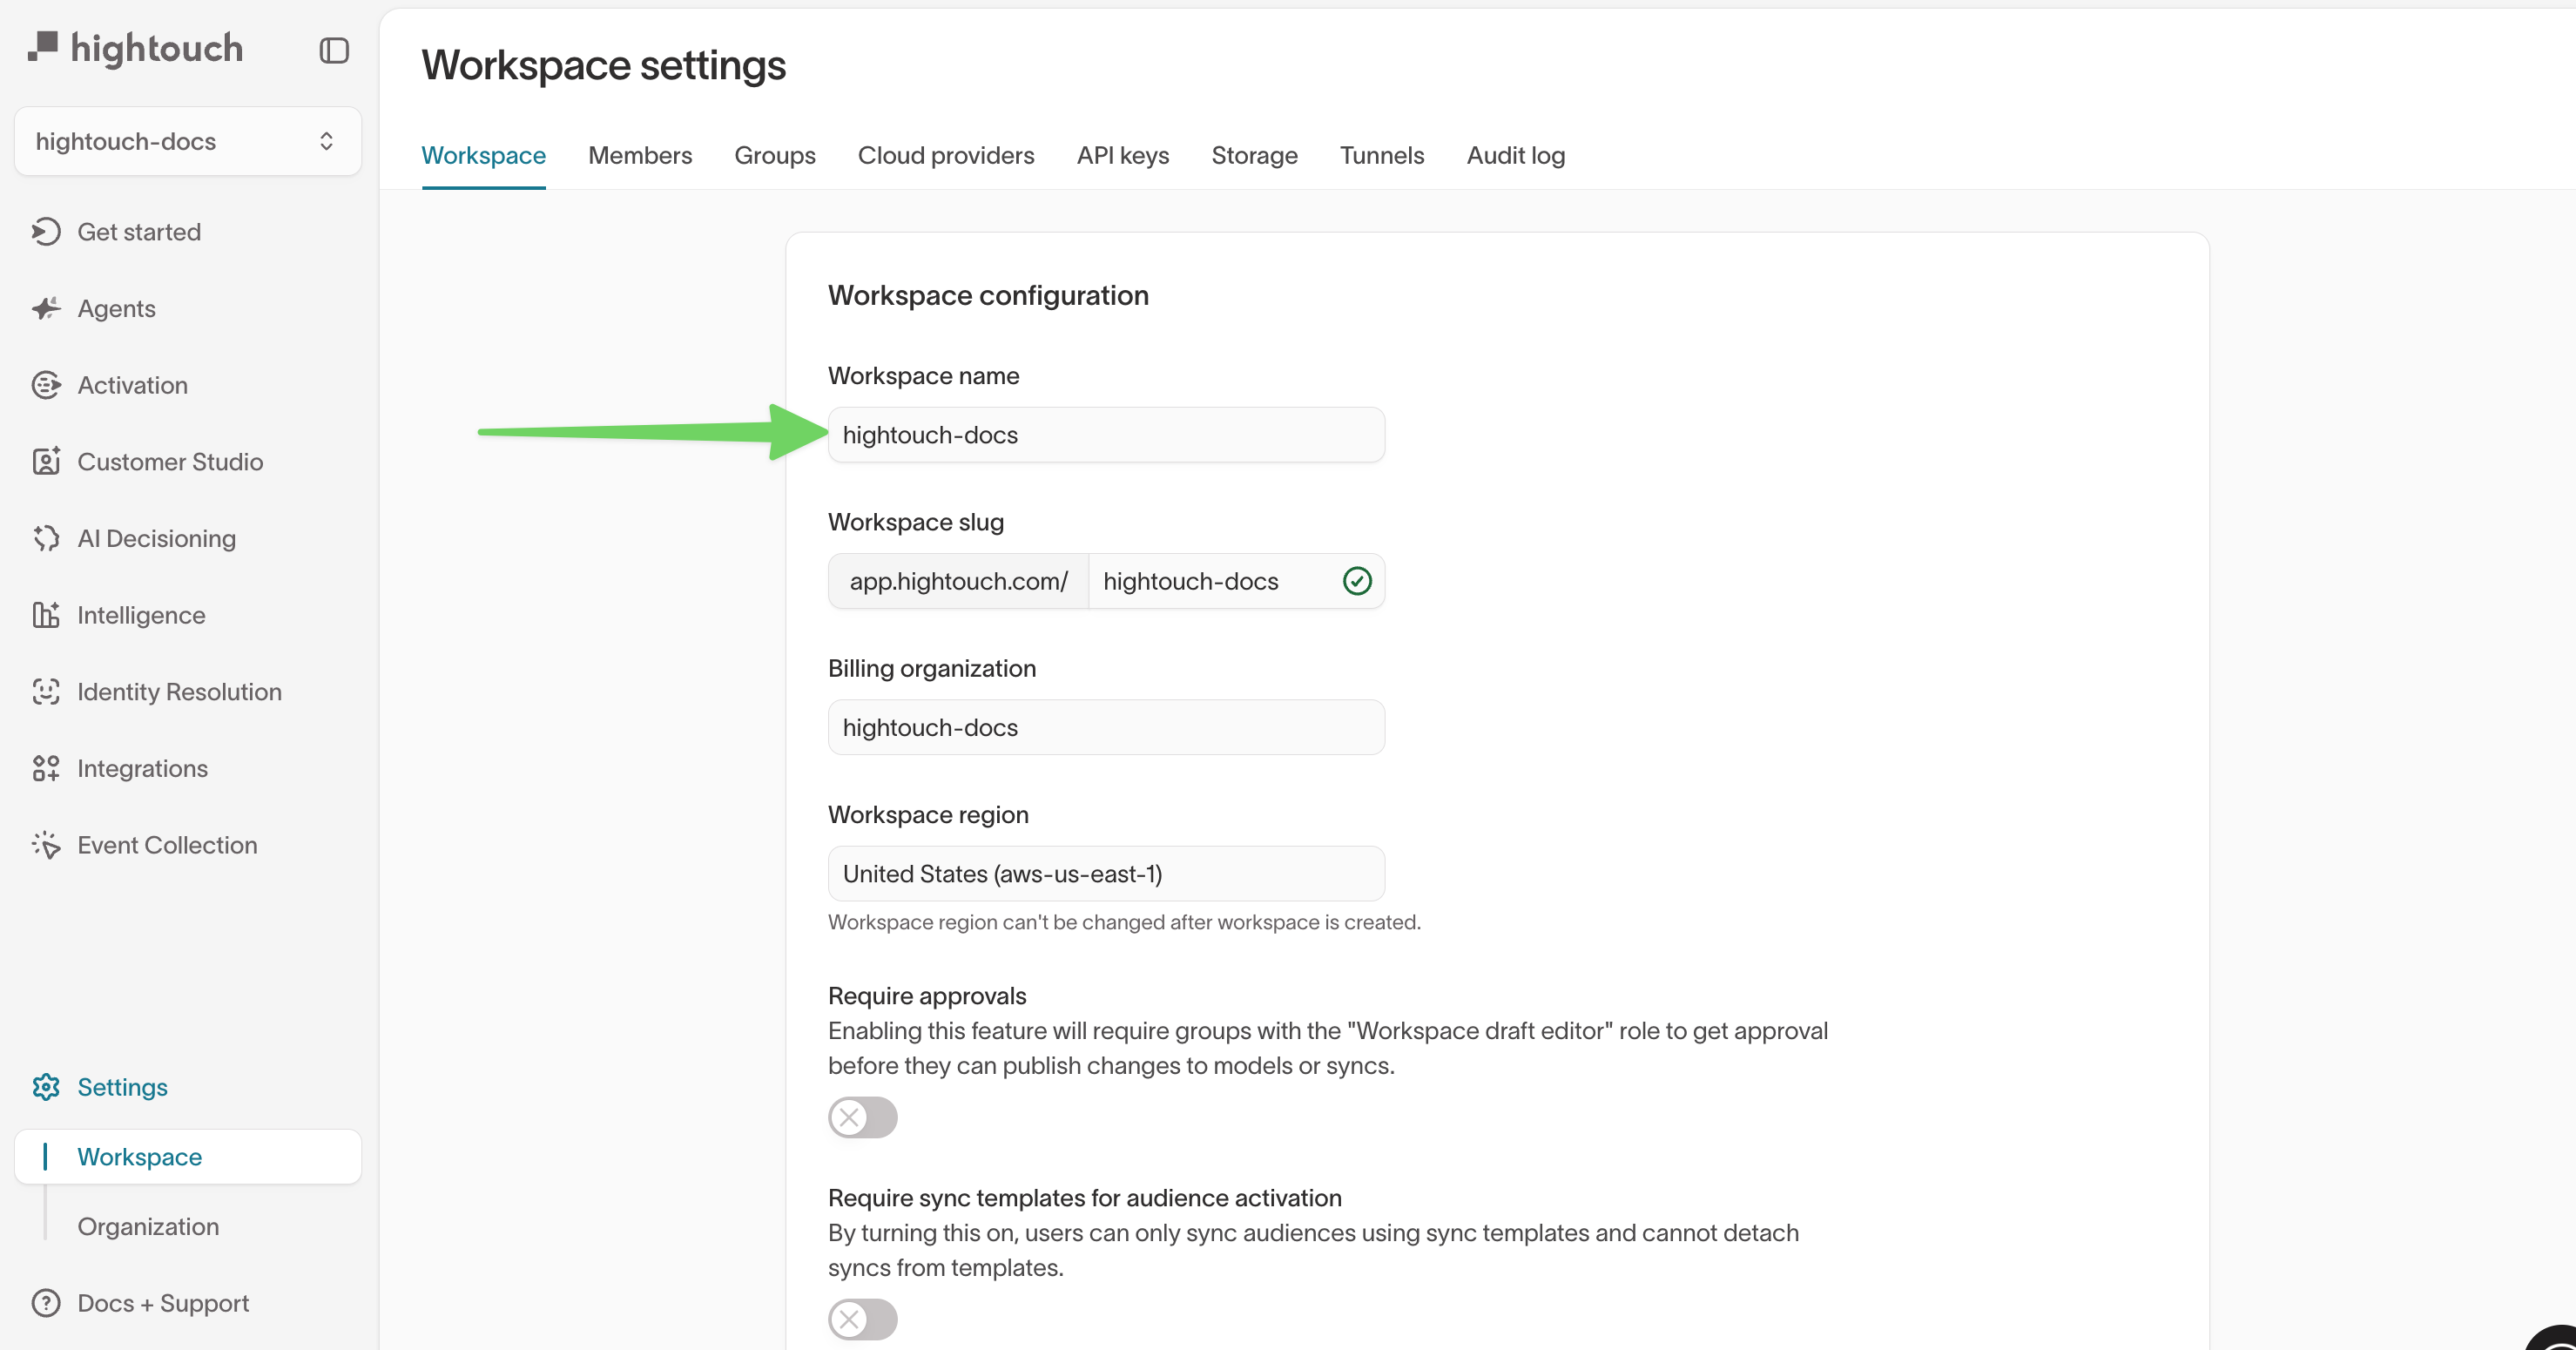
Task: Open the Workspace region selector
Action: [x=1105, y=873]
